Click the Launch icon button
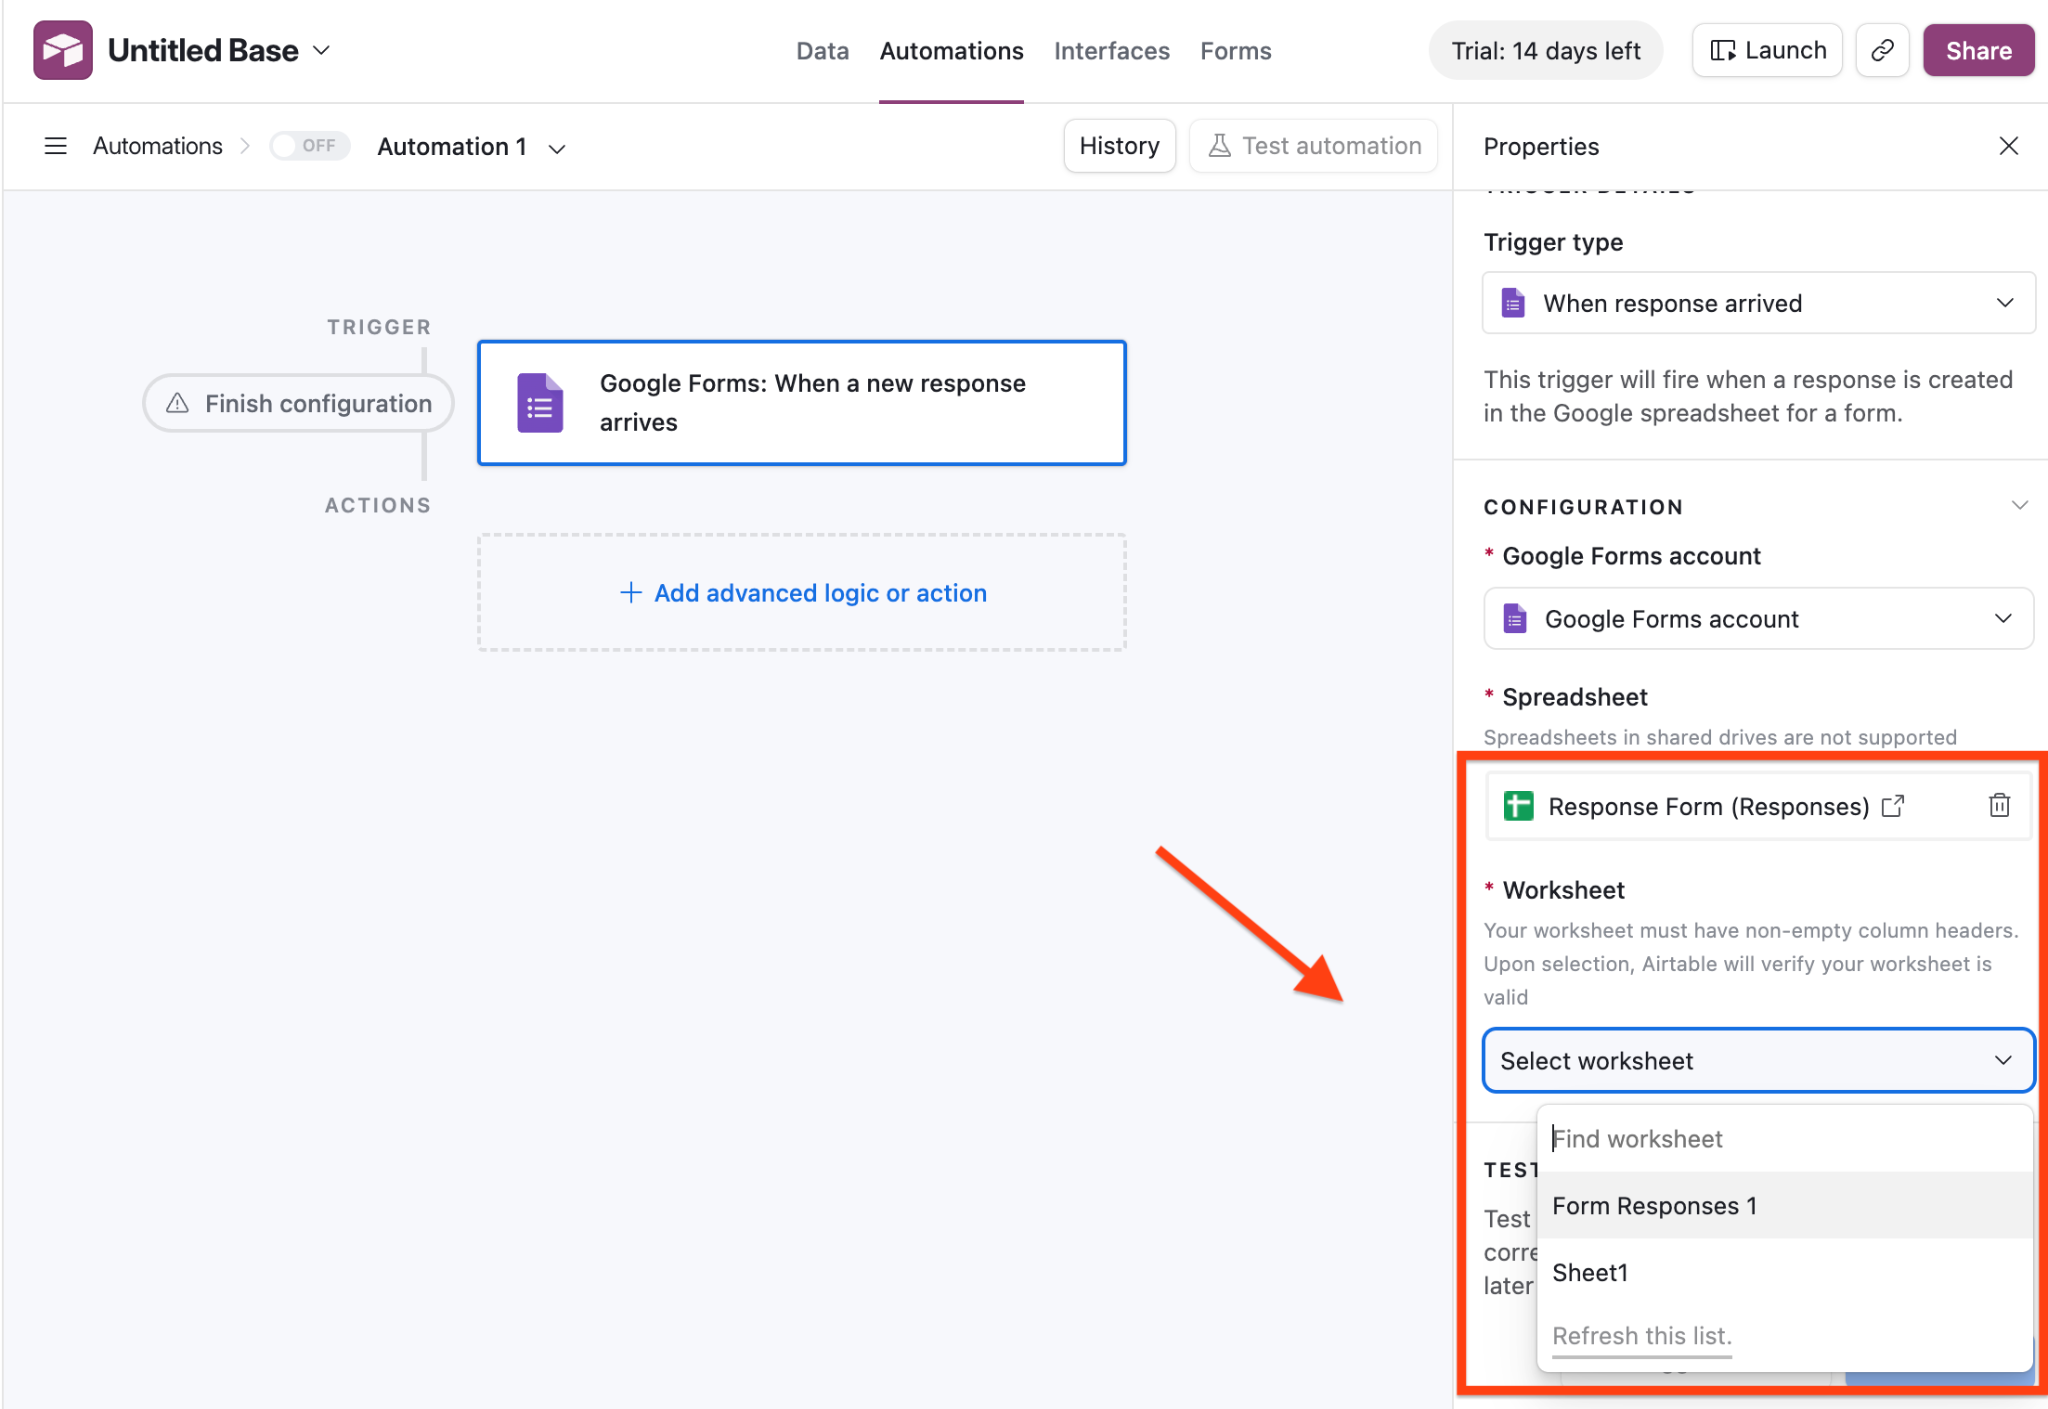This screenshot has height=1409, width=2048. 1724,49
